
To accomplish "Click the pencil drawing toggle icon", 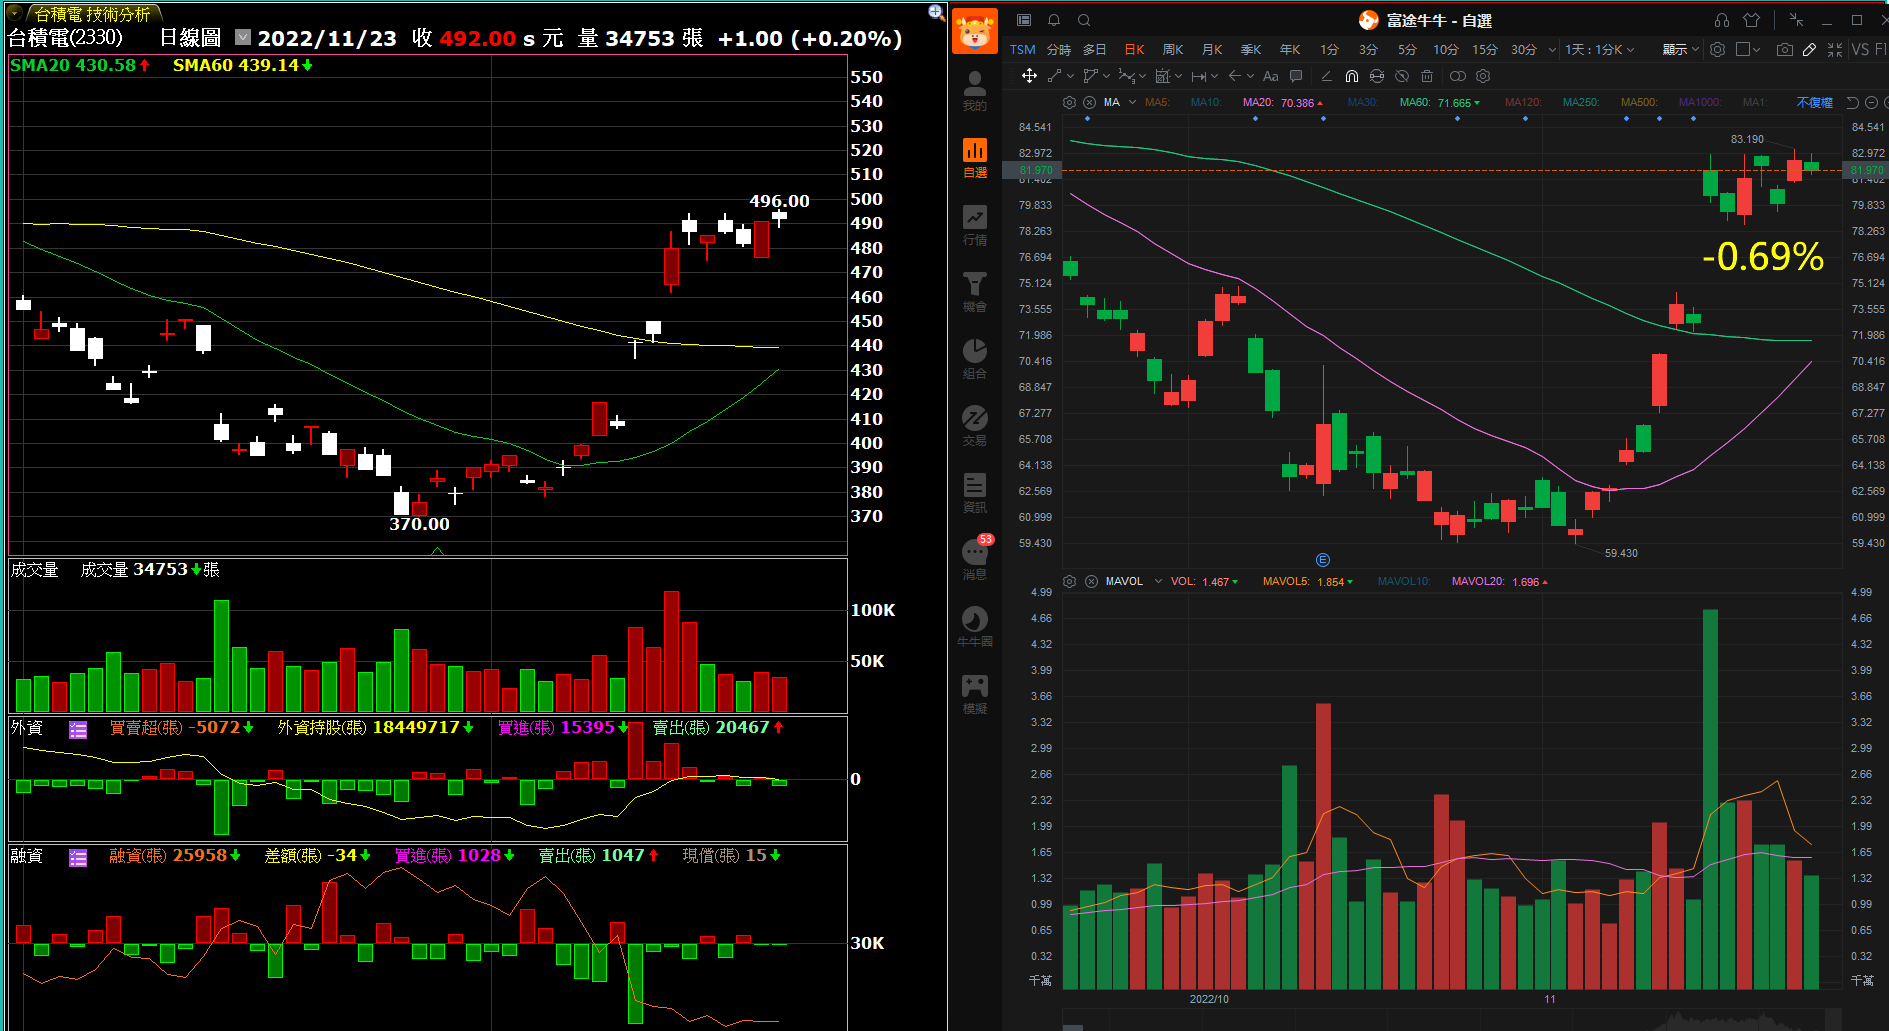I will (1809, 49).
